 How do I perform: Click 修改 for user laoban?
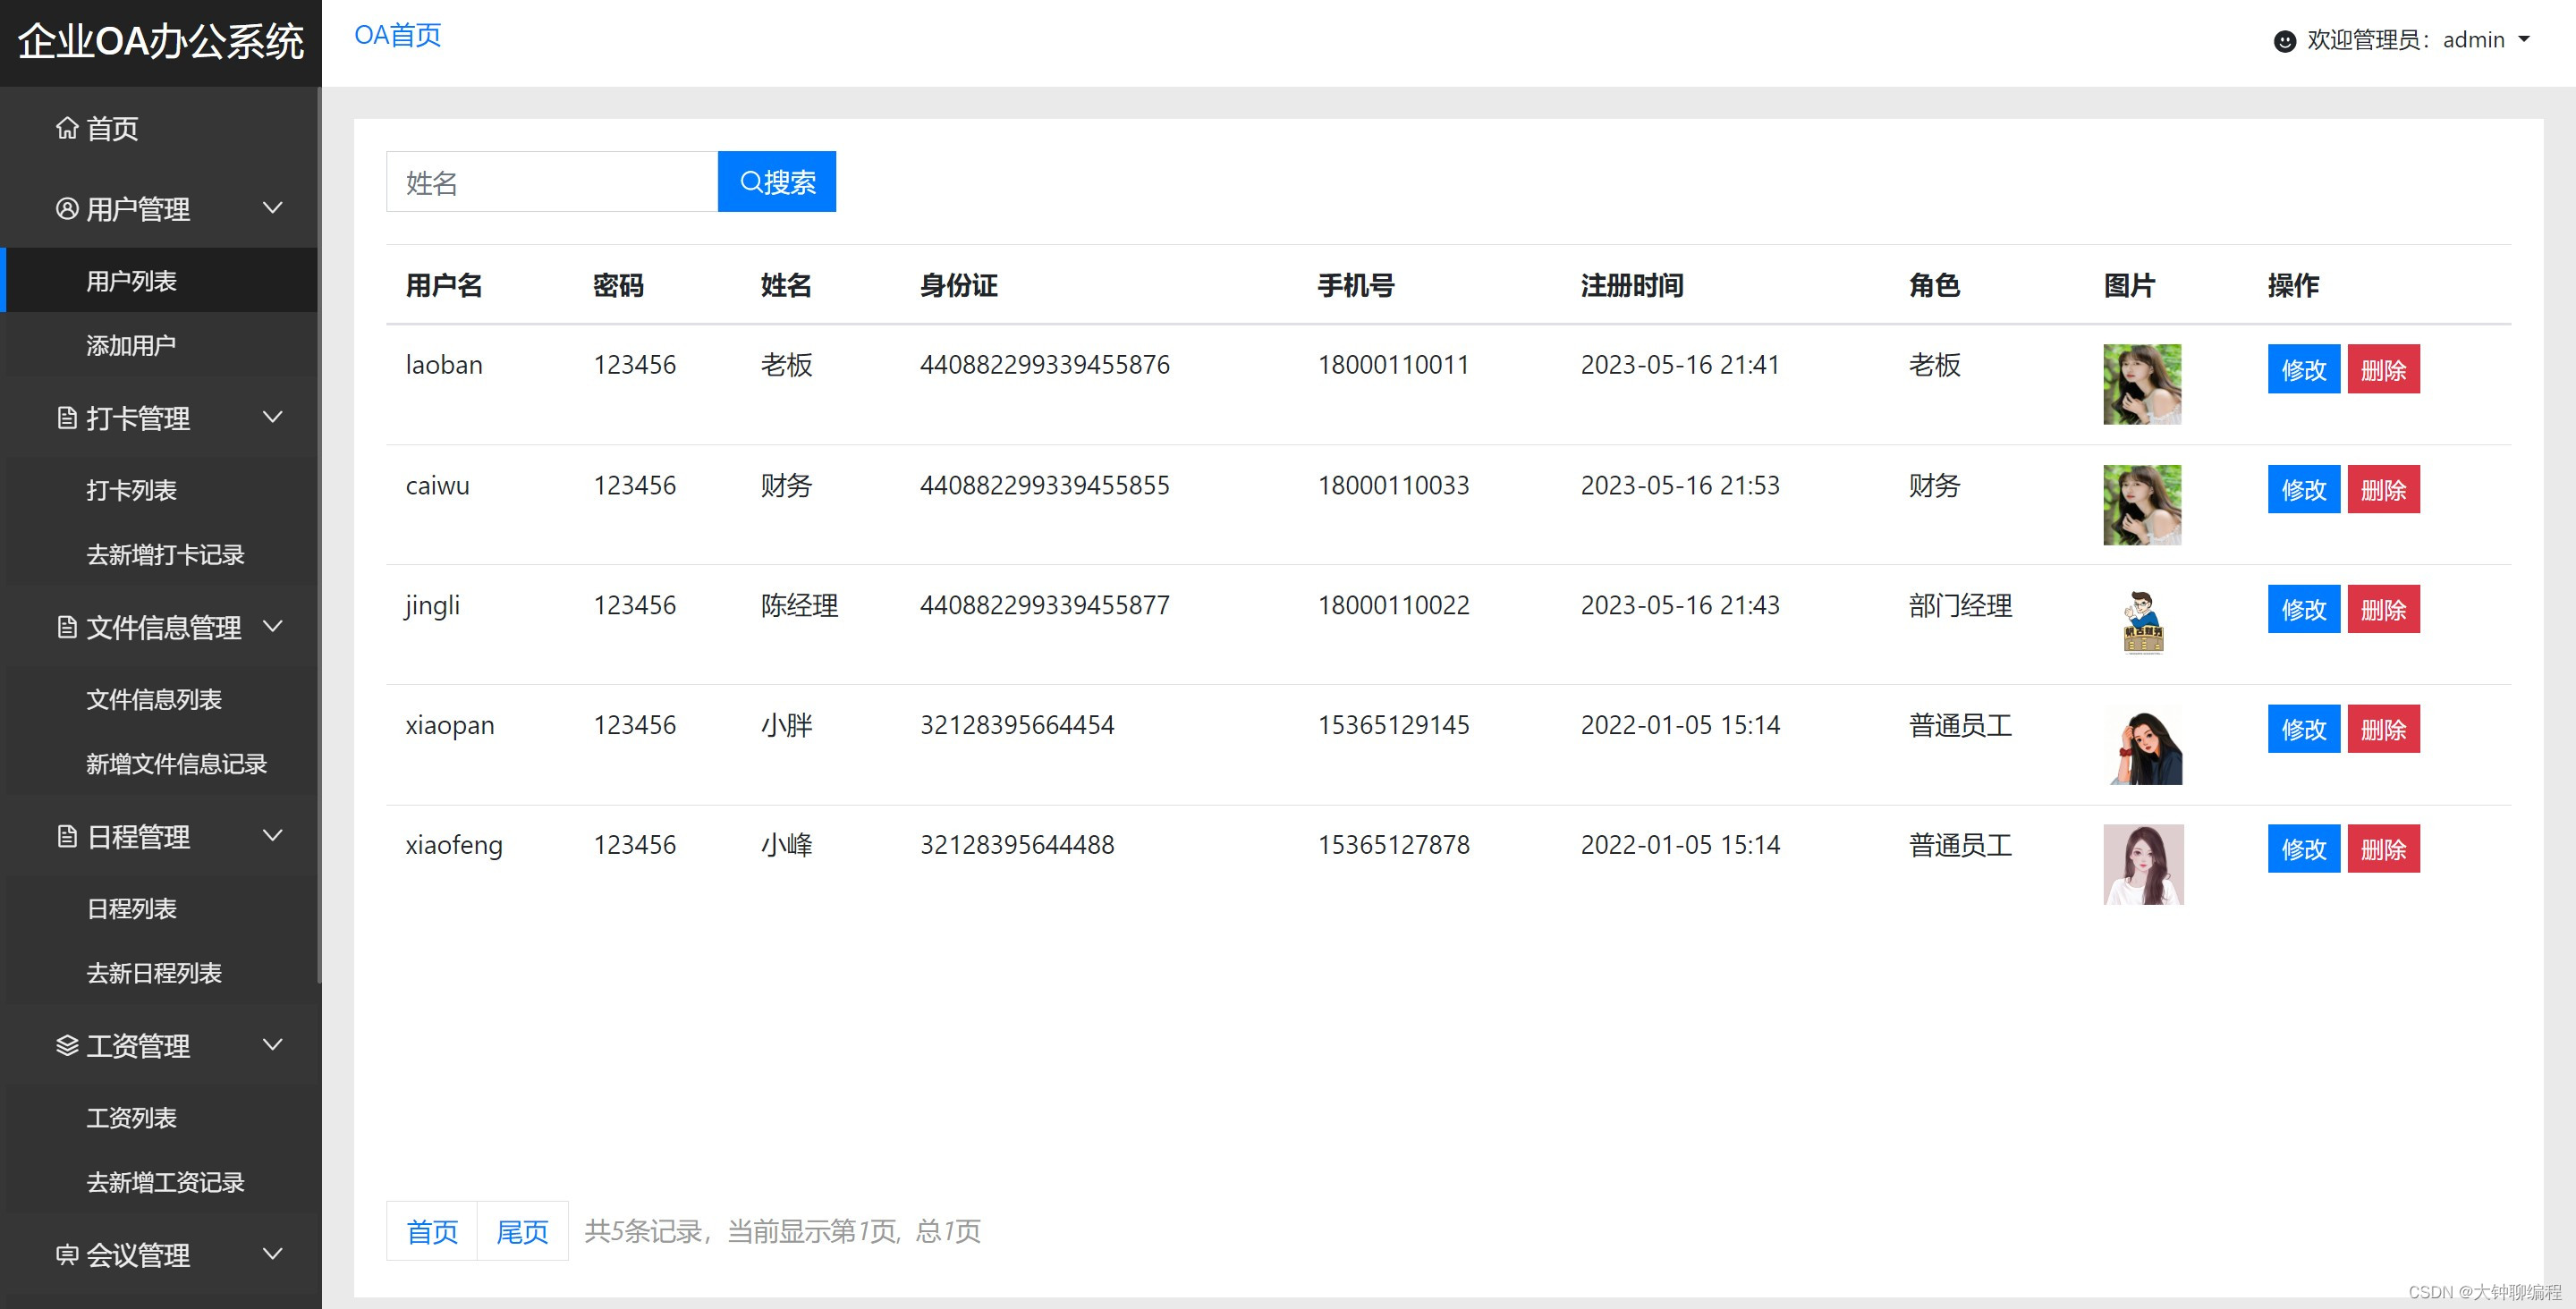[x=2303, y=370]
